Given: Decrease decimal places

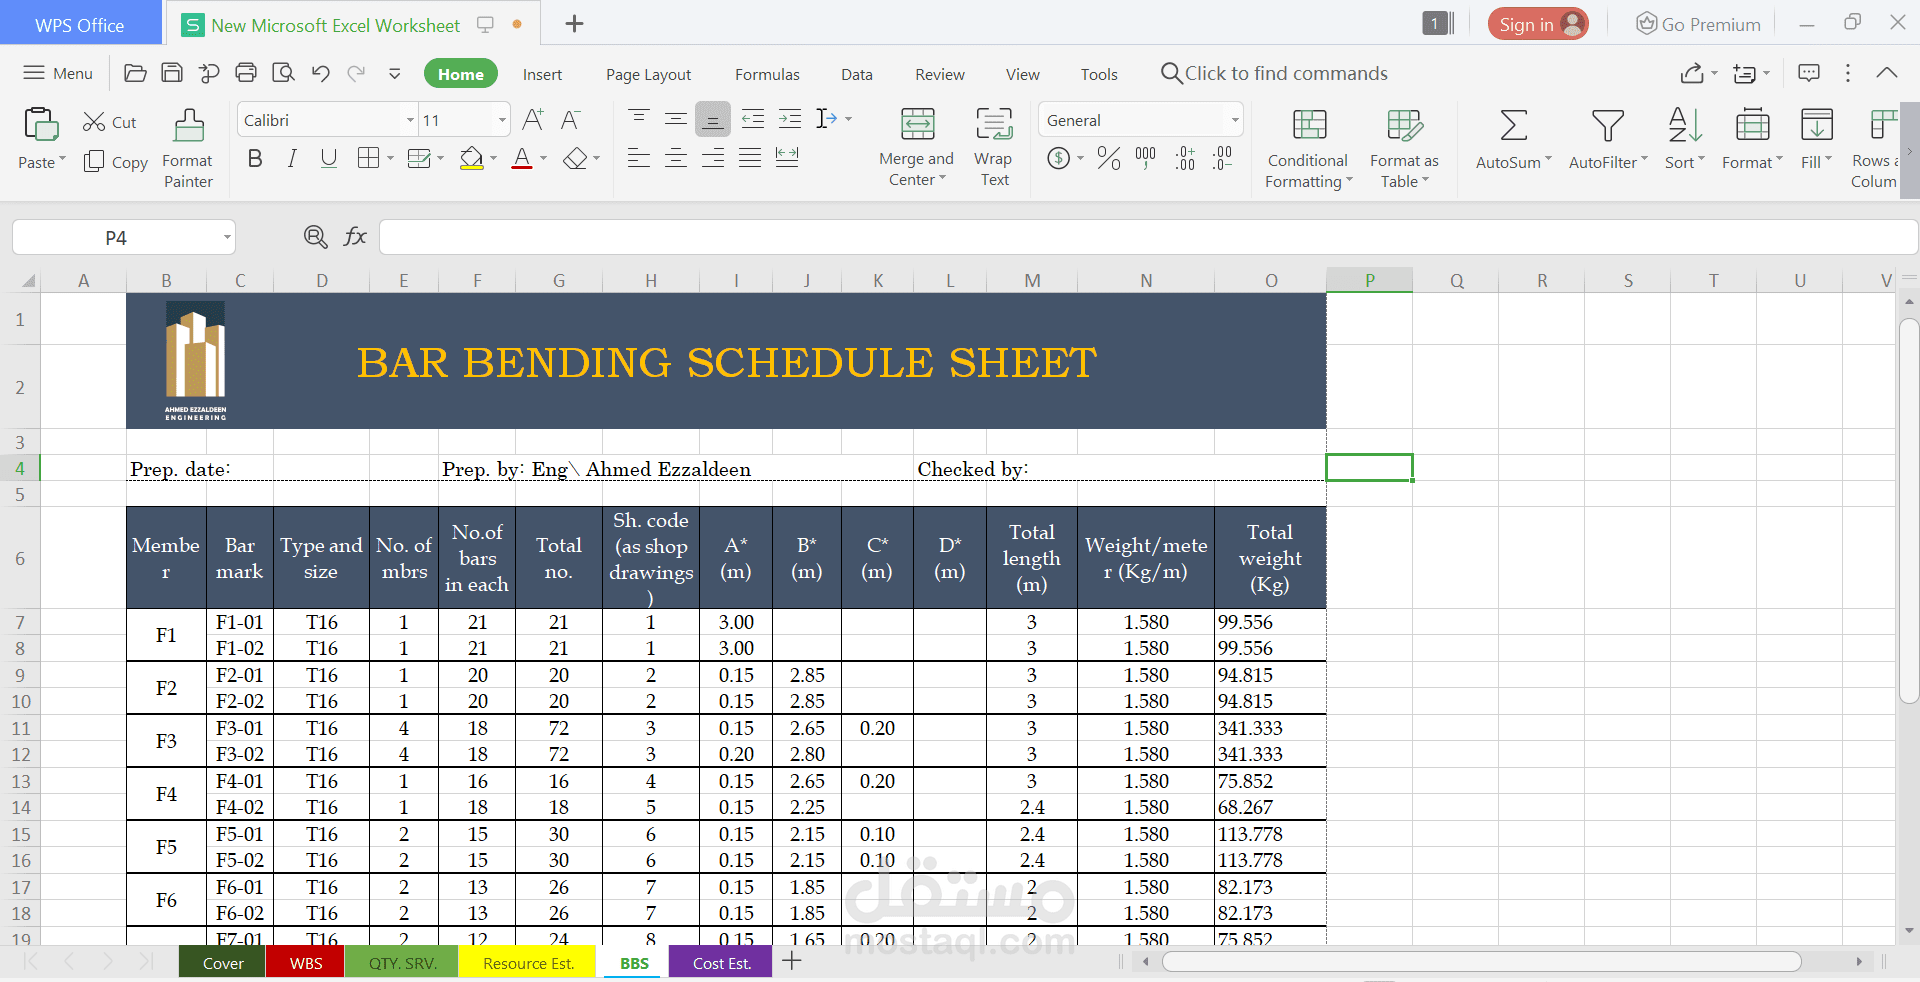Looking at the screenshot, I should (x=1222, y=158).
